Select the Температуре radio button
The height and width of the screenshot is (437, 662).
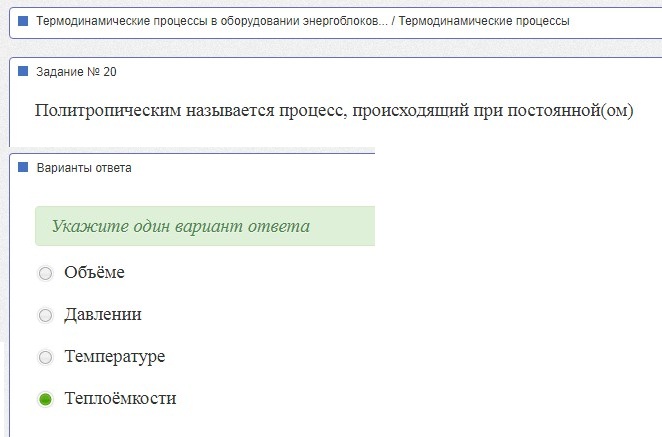click(x=45, y=357)
